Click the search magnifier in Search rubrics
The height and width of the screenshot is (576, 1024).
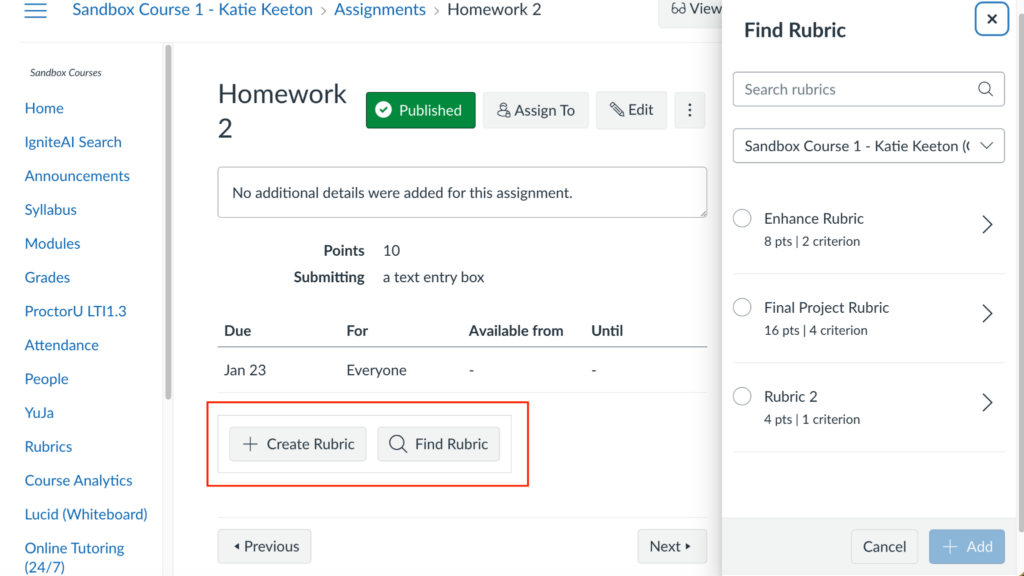(985, 89)
